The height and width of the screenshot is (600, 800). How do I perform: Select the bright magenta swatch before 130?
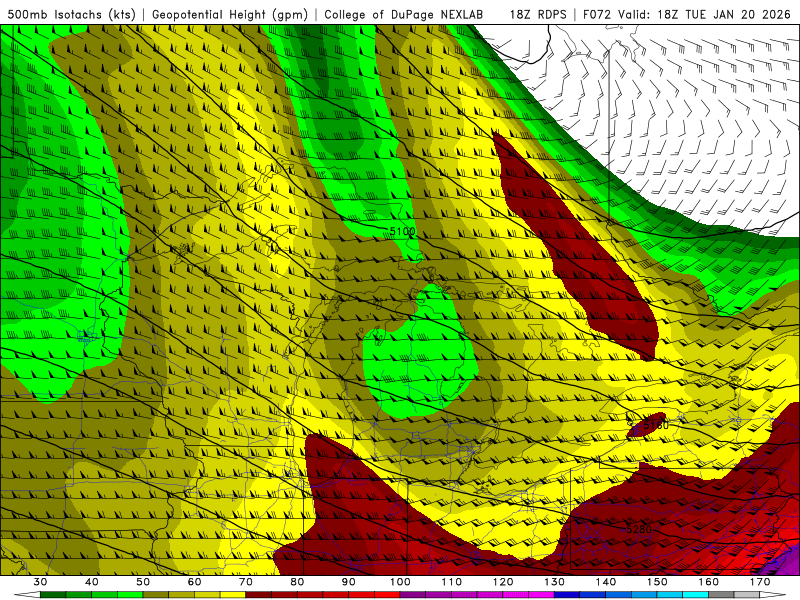pyautogui.click(x=541, y=595)
